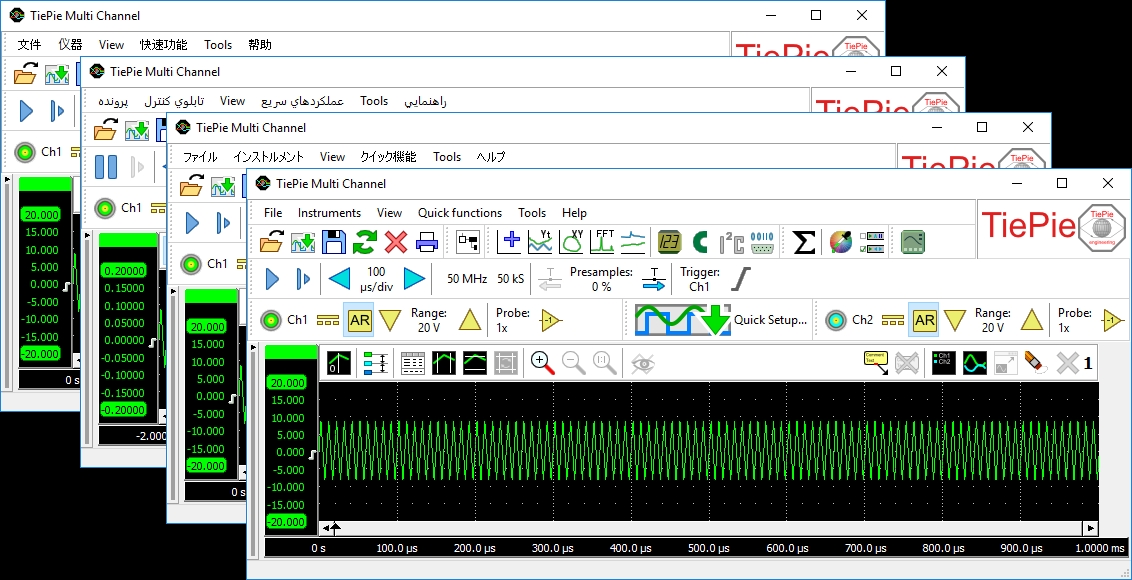Open the I2C analyzer tool

point(732,241)
